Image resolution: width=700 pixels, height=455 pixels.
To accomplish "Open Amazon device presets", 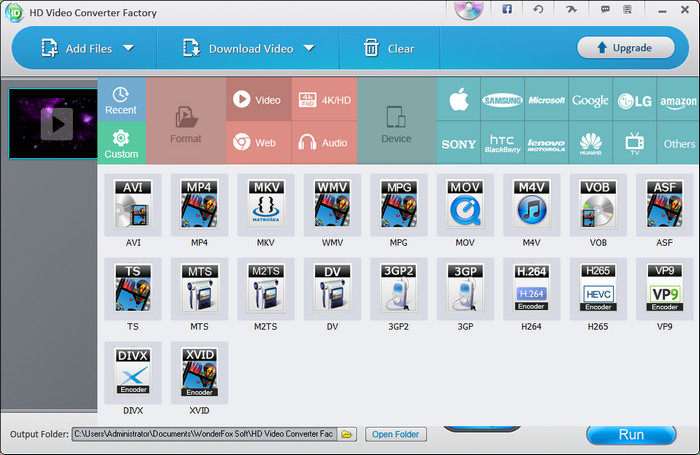I will (678, 99).
